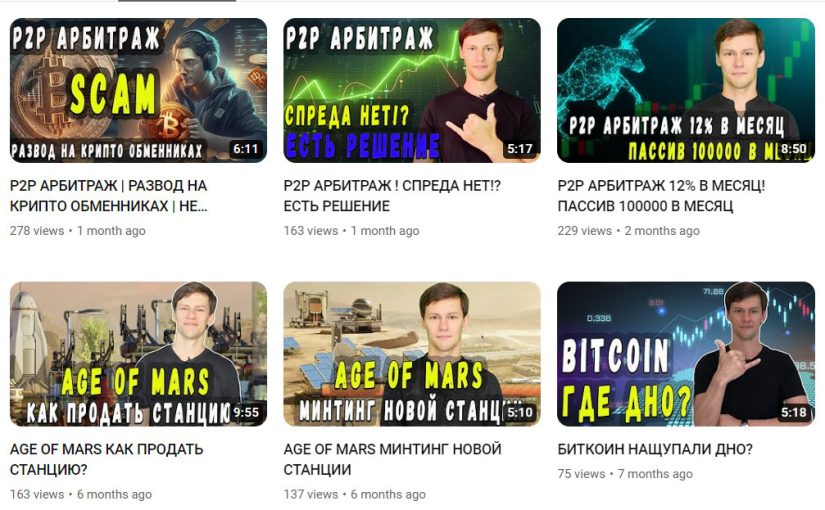
Task: Click the 5:18 duration badge
Action: coord(793,412)
